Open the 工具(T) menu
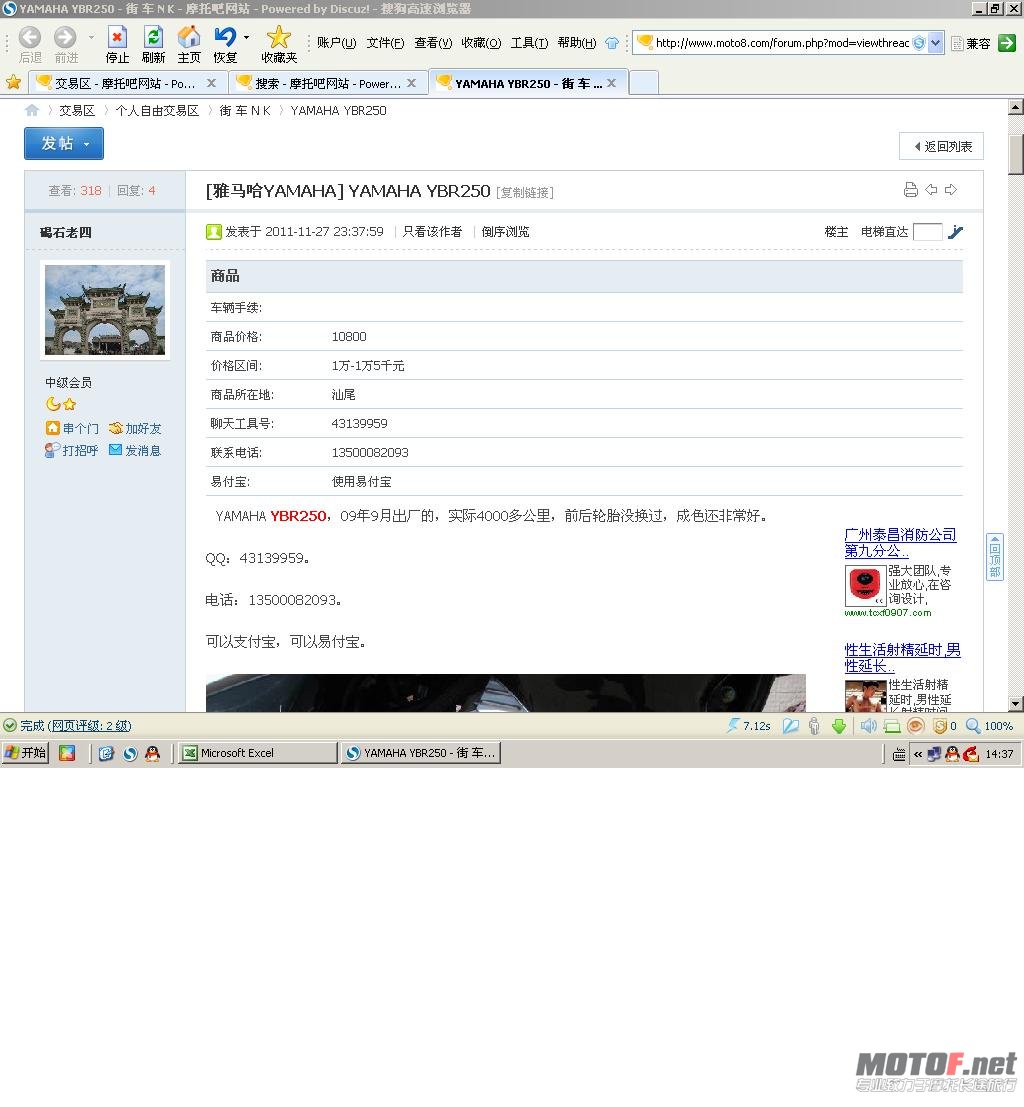This screenshot has height=1107, width=1024. coord(529,43)
